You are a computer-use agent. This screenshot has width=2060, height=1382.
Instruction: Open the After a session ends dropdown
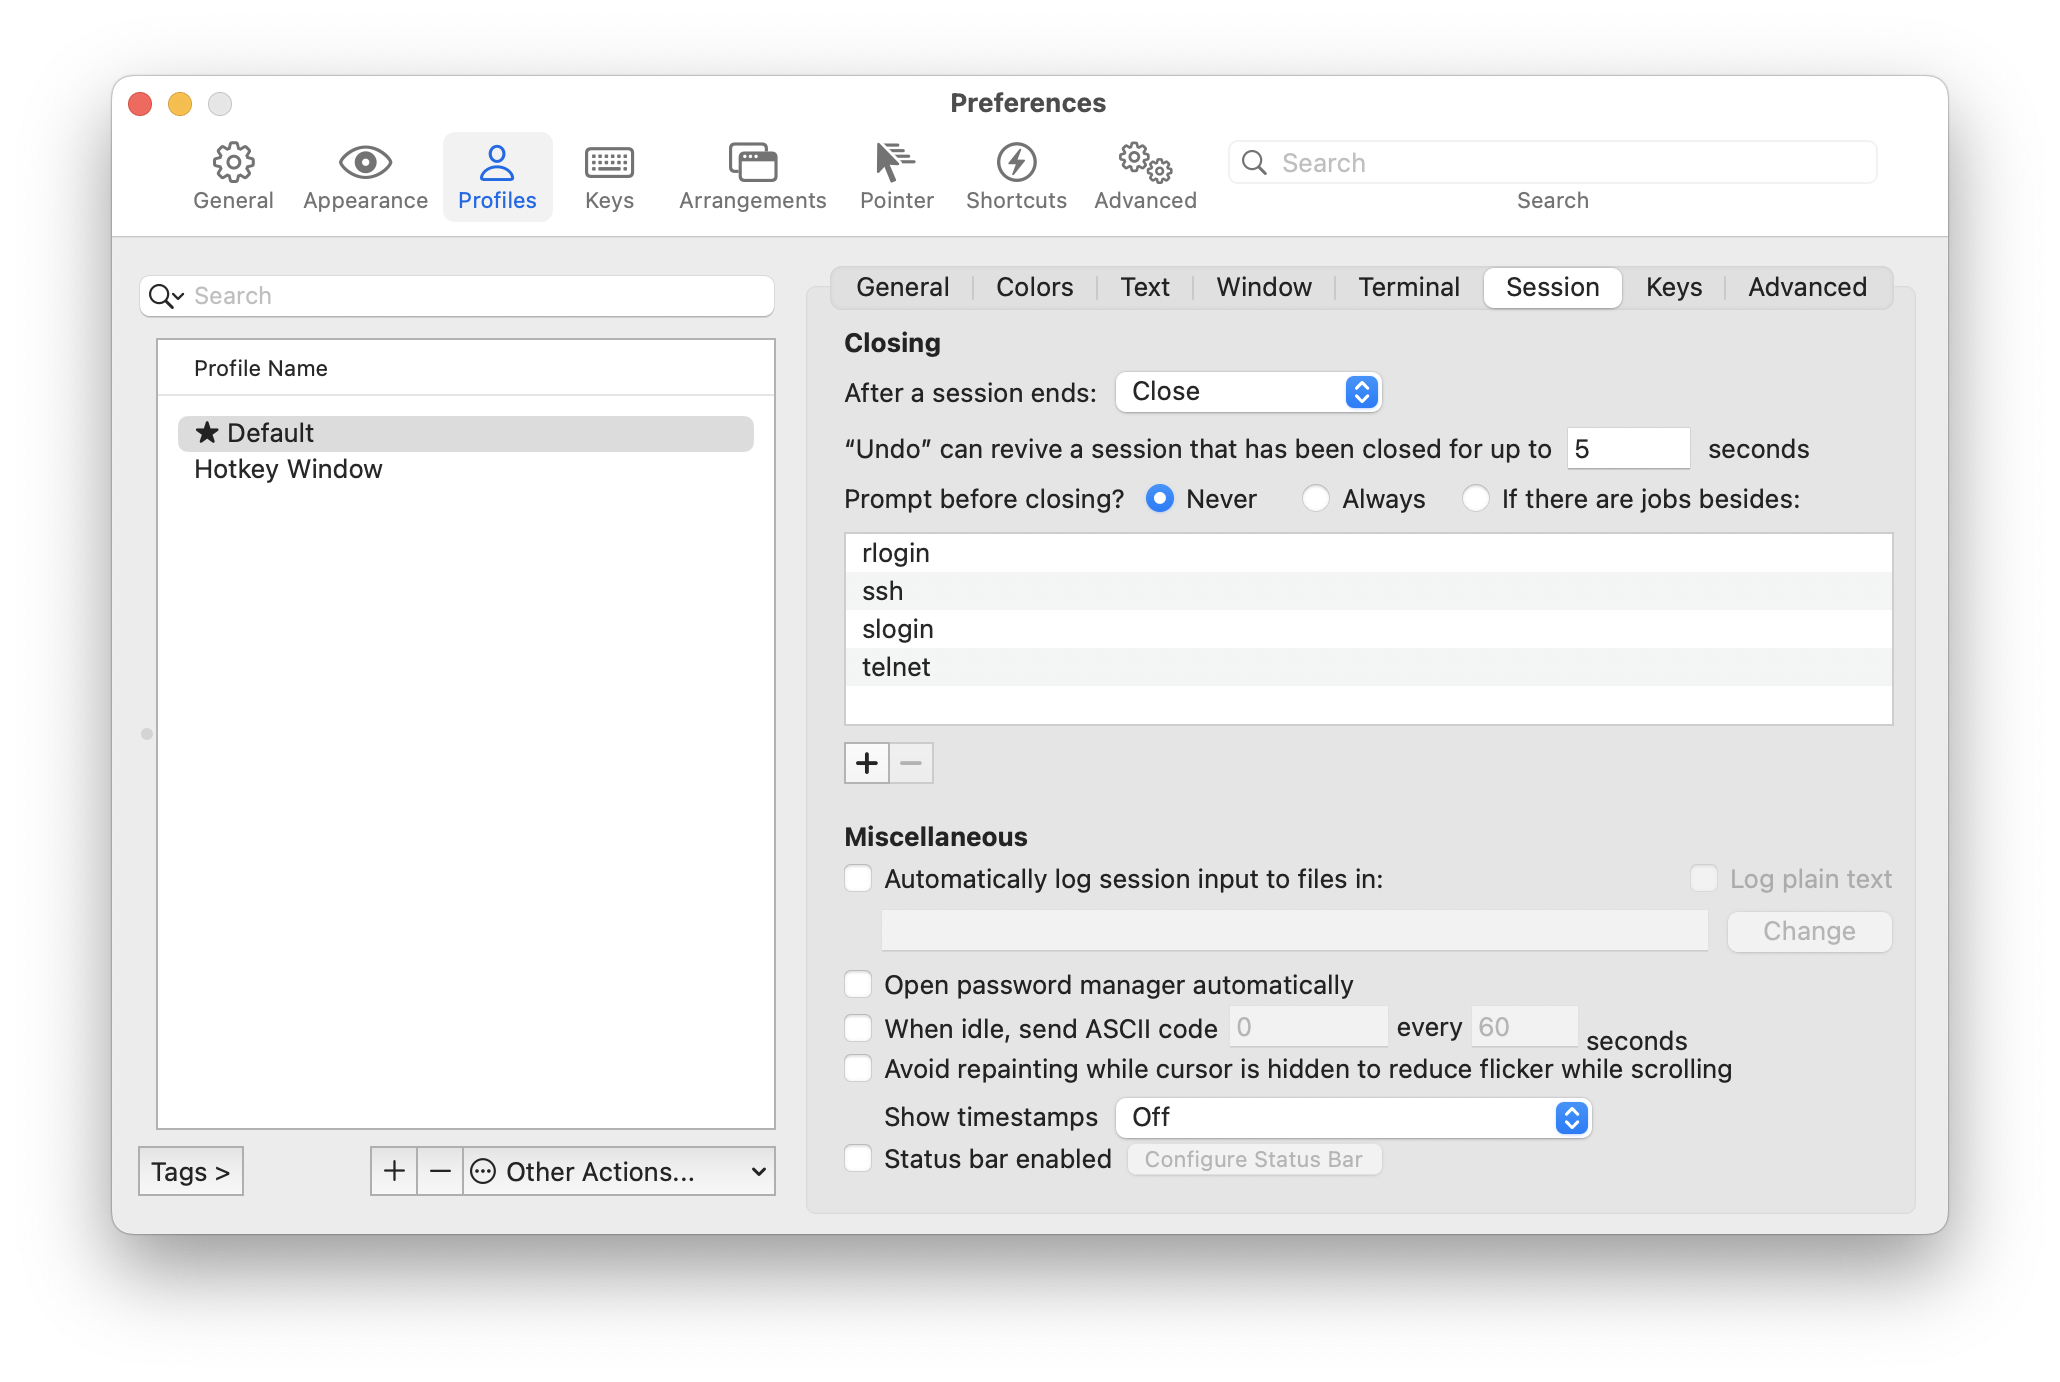click(x=1248, y=392)
